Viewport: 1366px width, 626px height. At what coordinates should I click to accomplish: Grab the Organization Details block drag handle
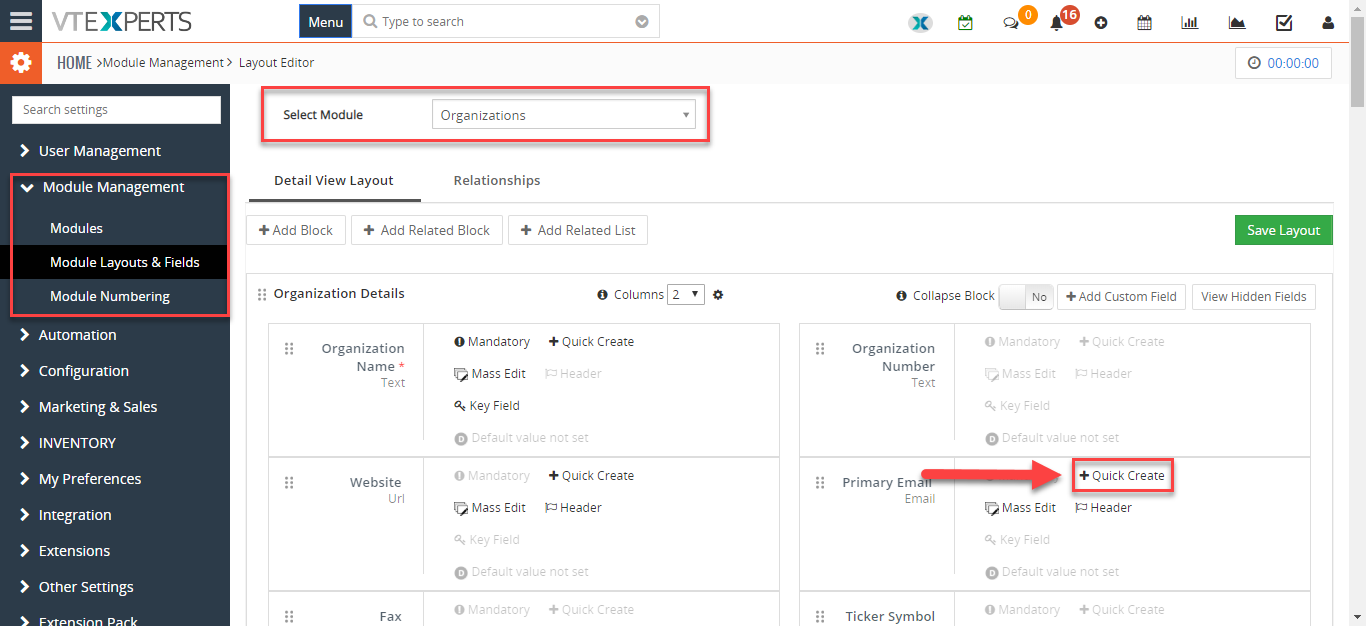tap(262, 294)
